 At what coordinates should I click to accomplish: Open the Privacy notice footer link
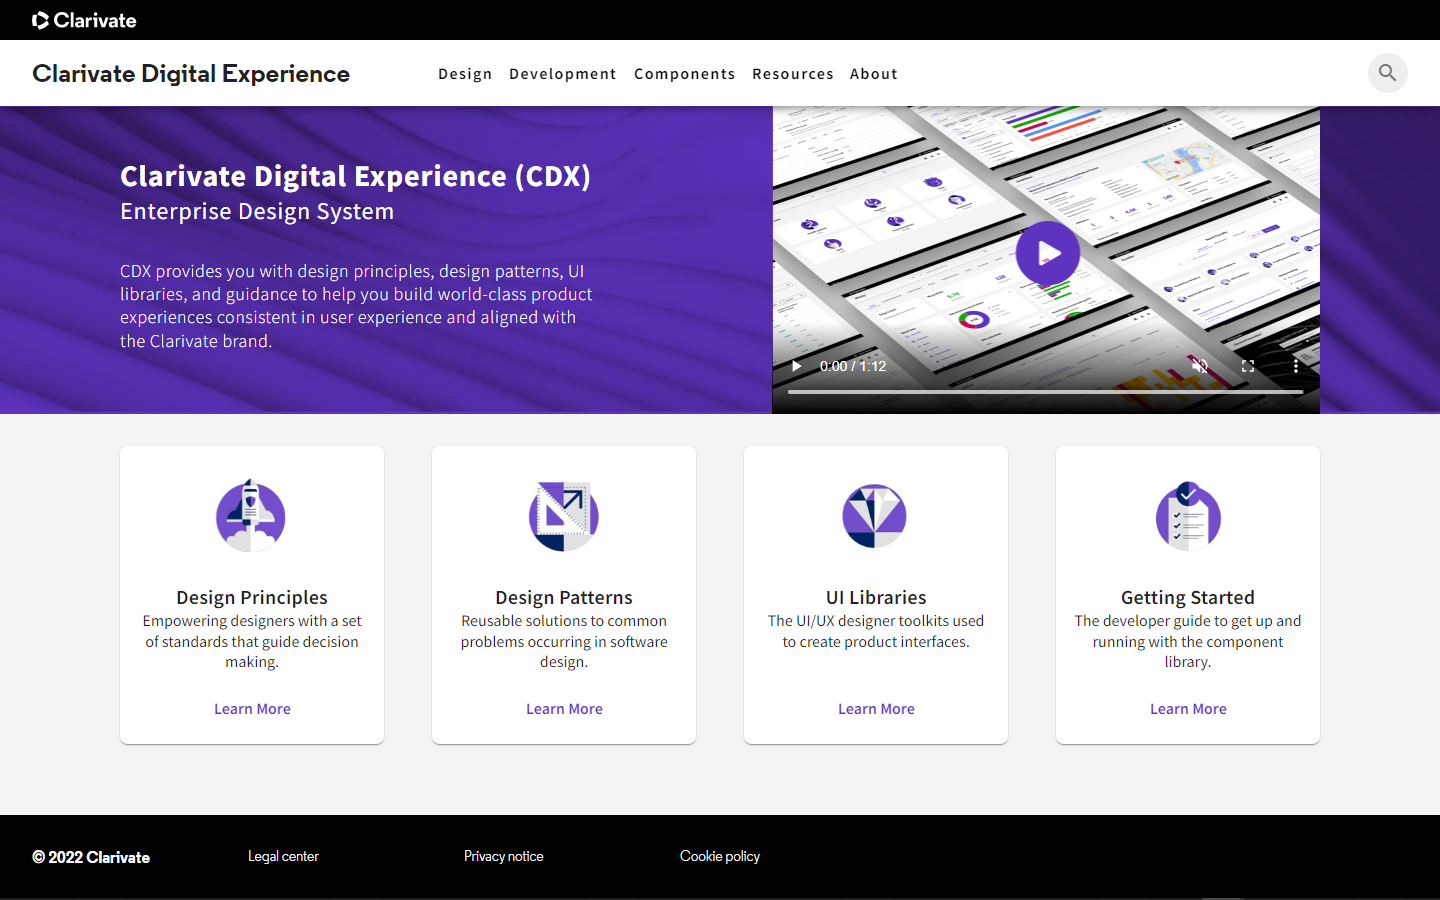[x=503, y=856]
